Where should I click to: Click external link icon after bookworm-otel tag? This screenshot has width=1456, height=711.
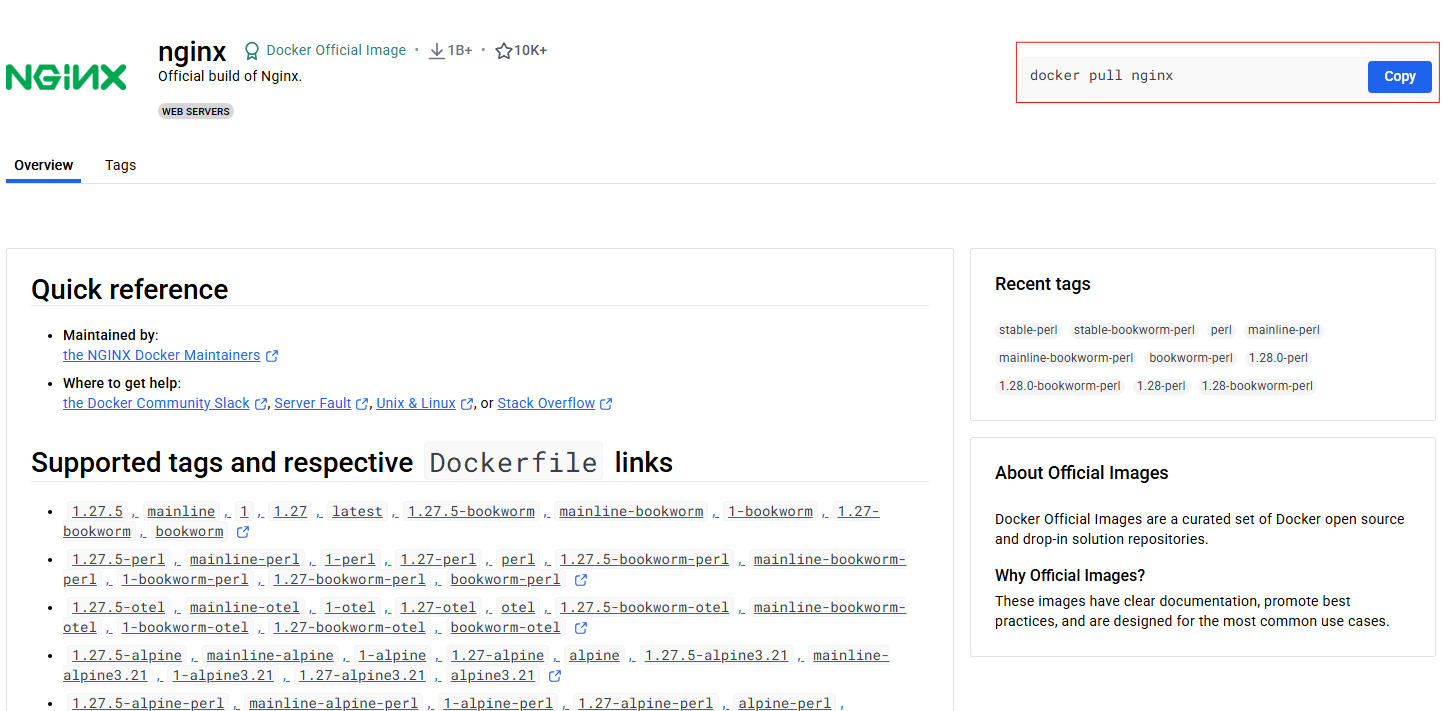pos(581,628)
